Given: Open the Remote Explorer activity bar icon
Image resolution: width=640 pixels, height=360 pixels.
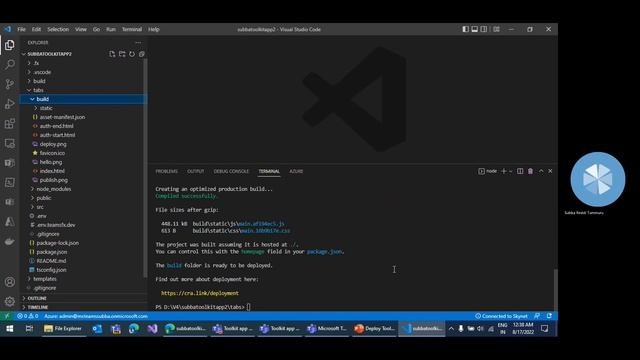Looking at the screenshot, I should pos(9,143).
